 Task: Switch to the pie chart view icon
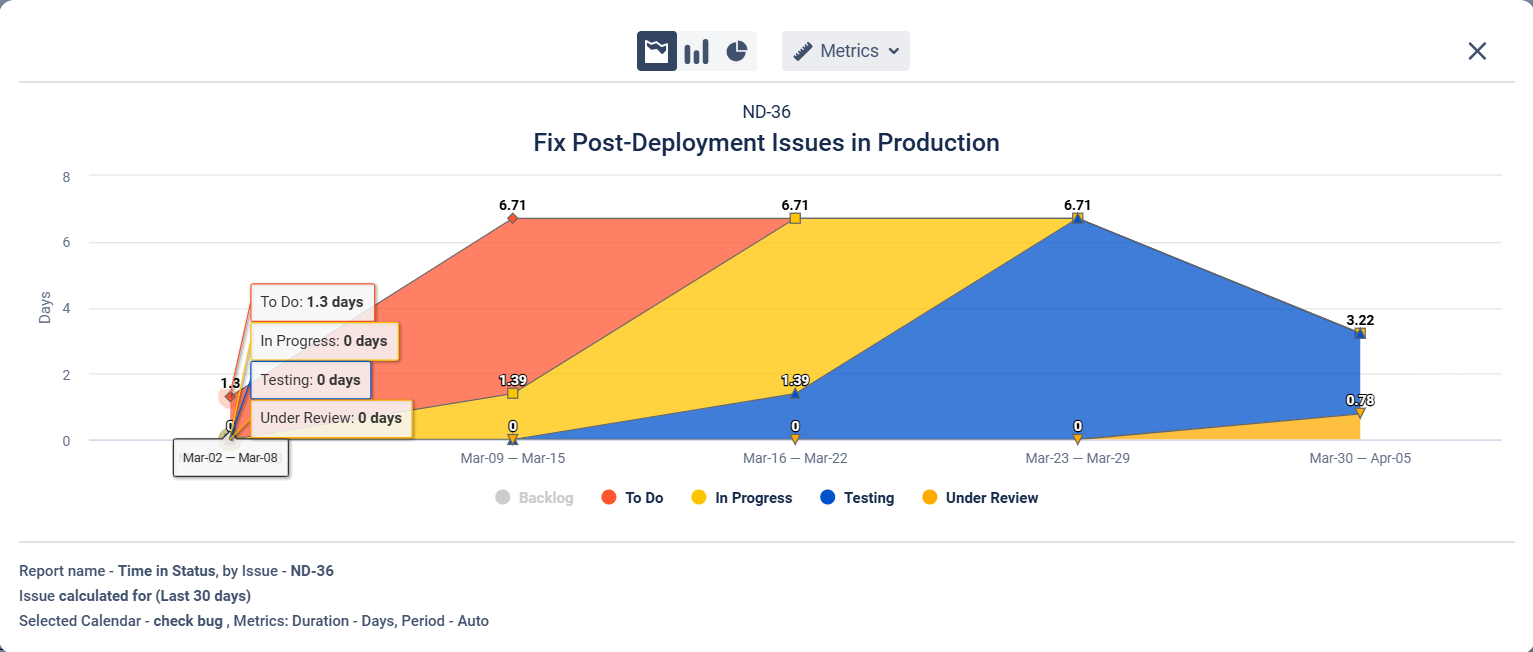(737, 51)
